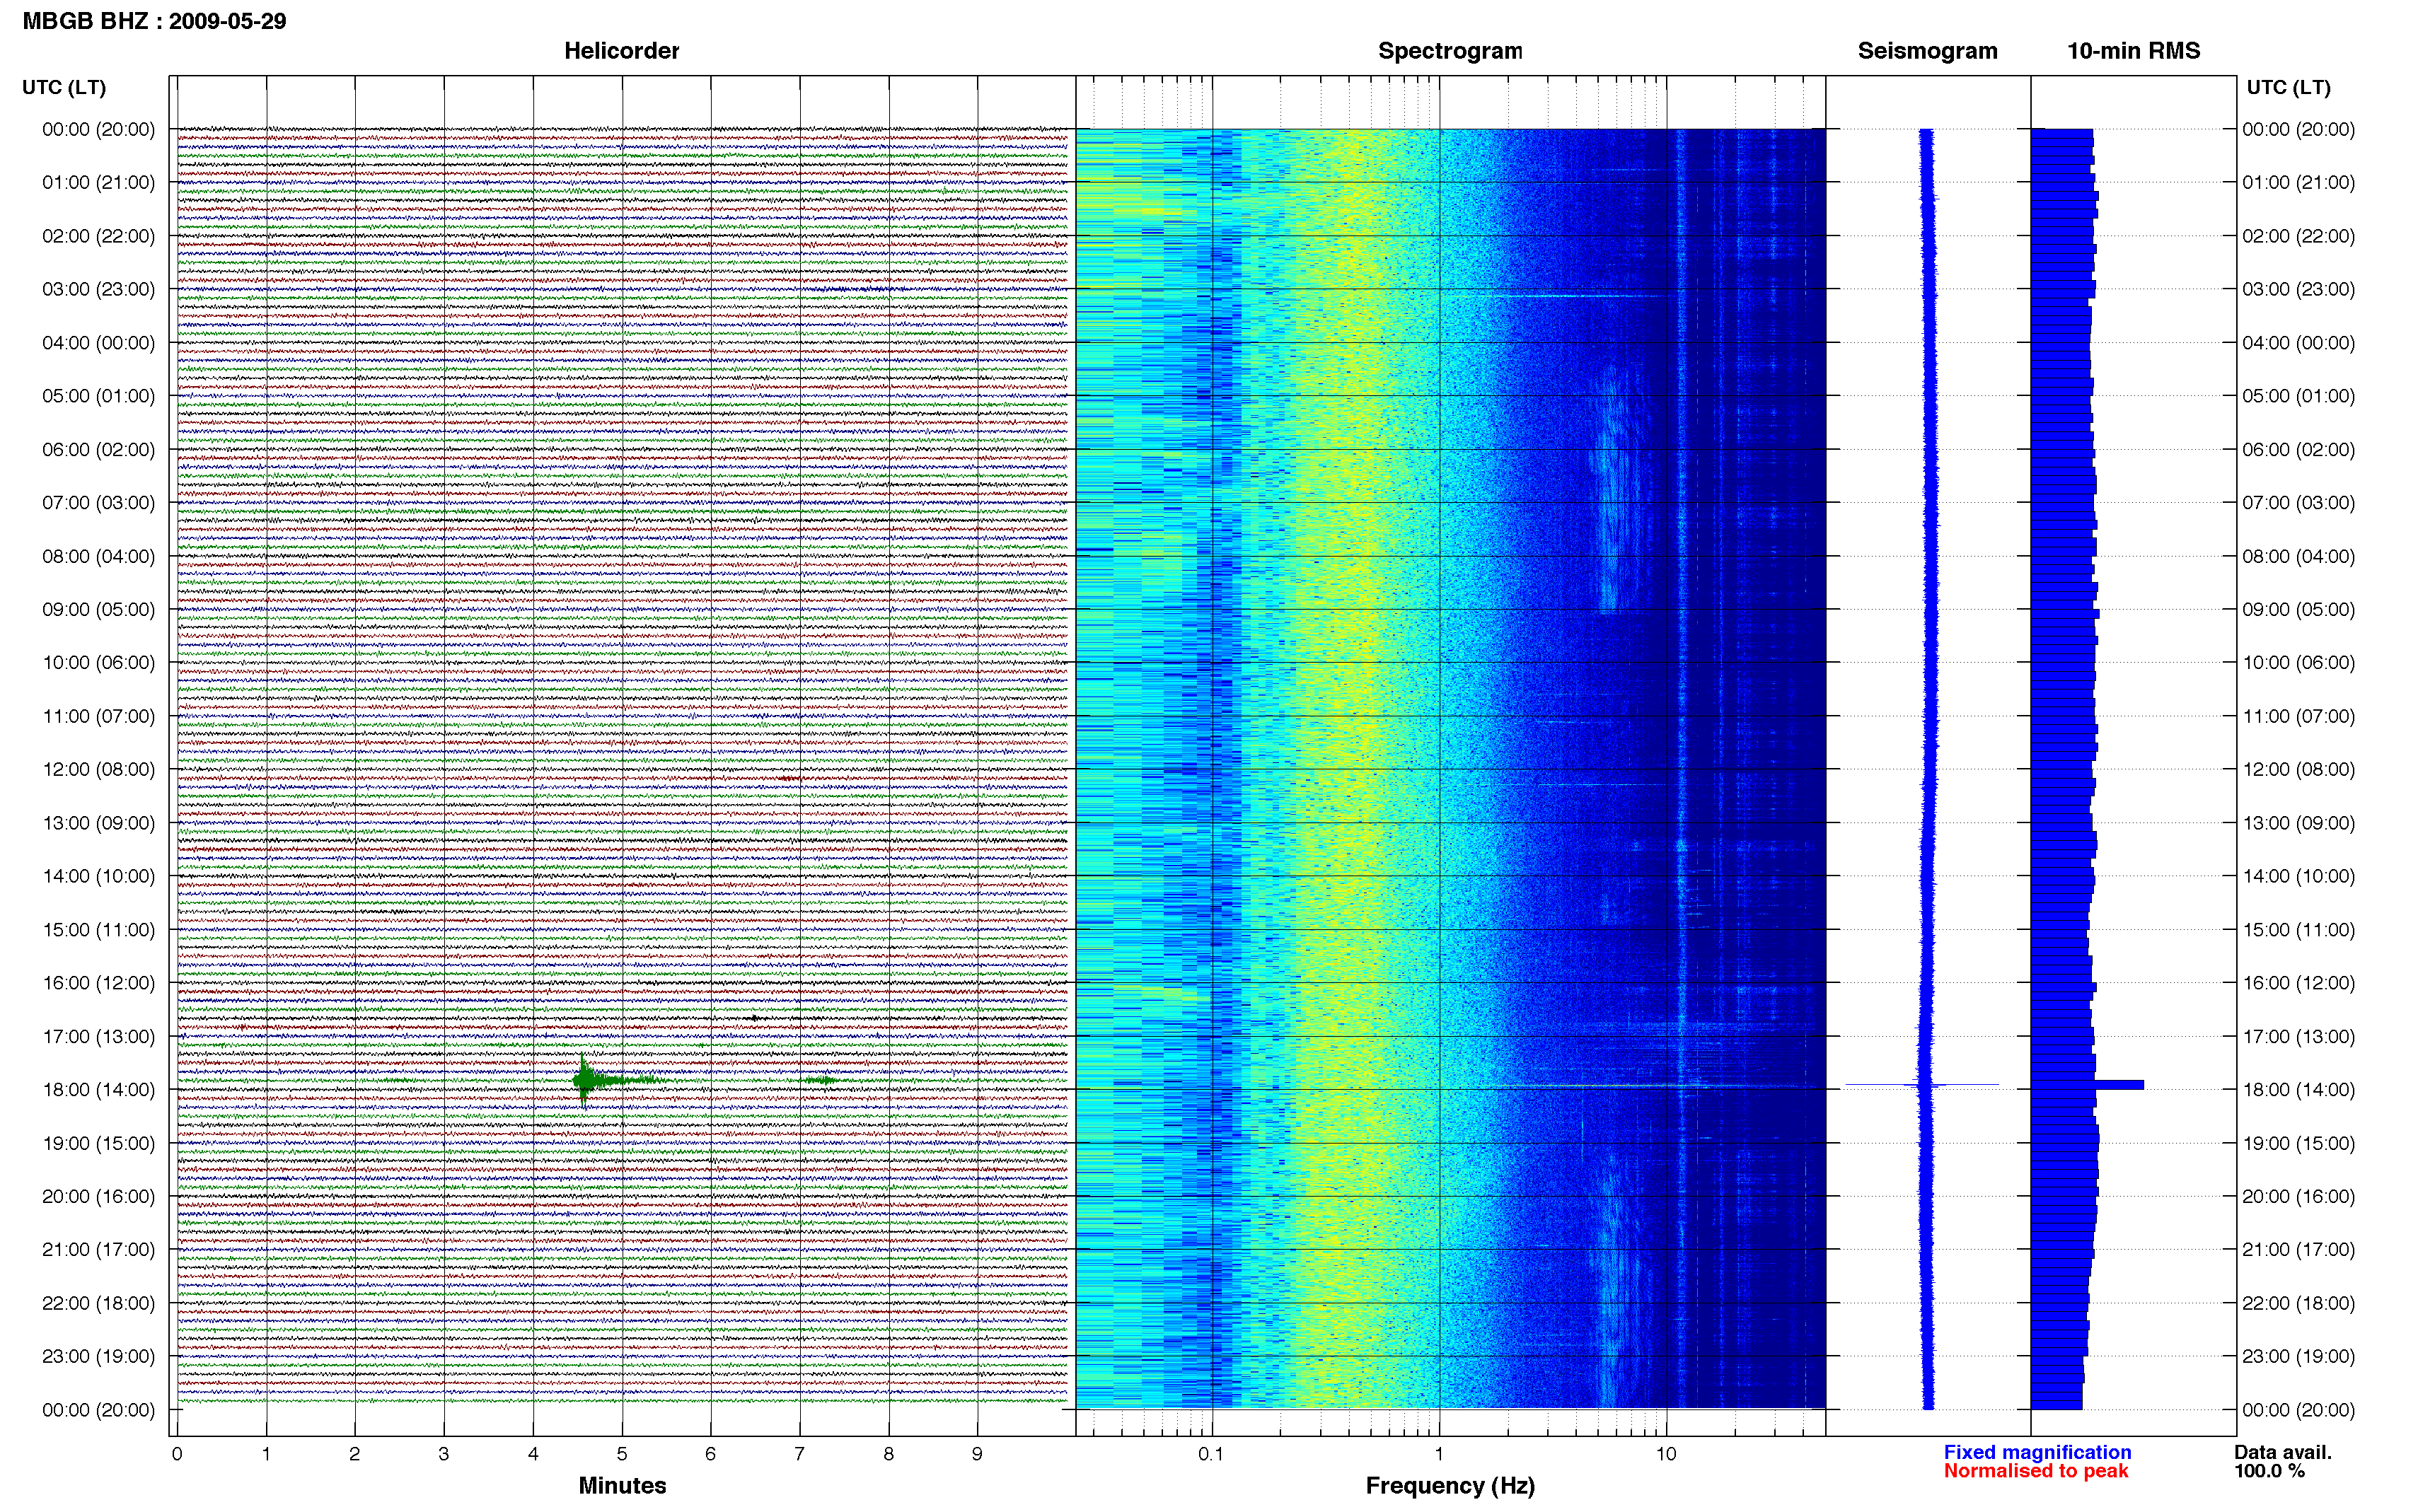Image resolution: width=2418 pixels, height=1512 pixels.
Task: Click the right 03:00 (23:00) time label
Action: (x=2298, y=289)
